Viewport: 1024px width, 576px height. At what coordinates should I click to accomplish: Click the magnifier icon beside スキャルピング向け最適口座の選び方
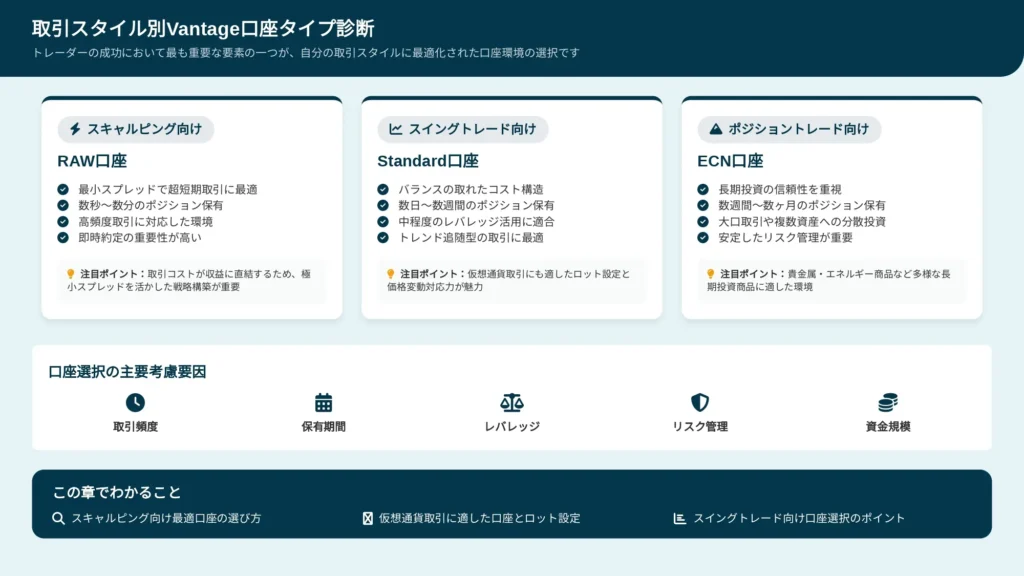point(58,519)
